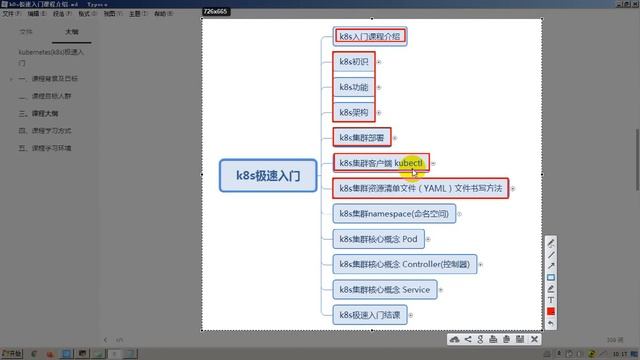Jump to 四、课程学习方式 outline item
The height and width of the screenshot is (360, 640).
(45, 131)
